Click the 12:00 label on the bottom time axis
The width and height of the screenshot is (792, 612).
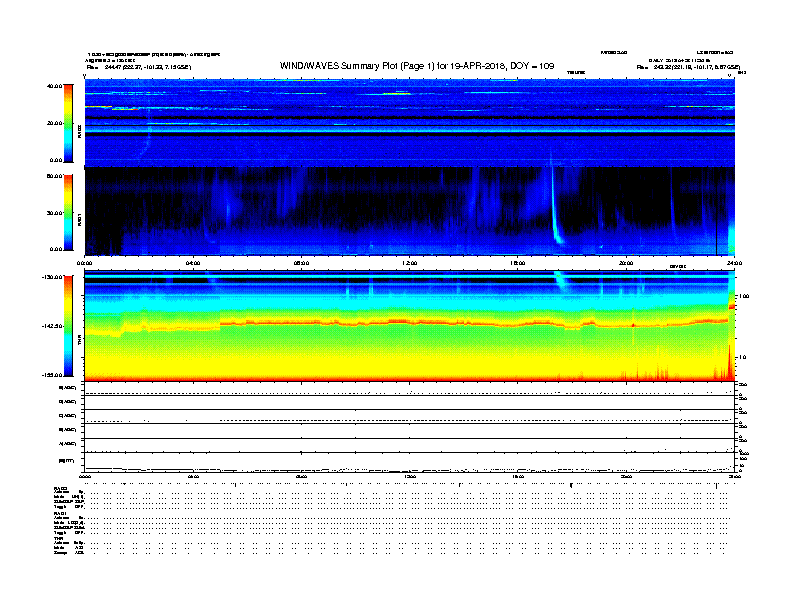click(410, 476)
